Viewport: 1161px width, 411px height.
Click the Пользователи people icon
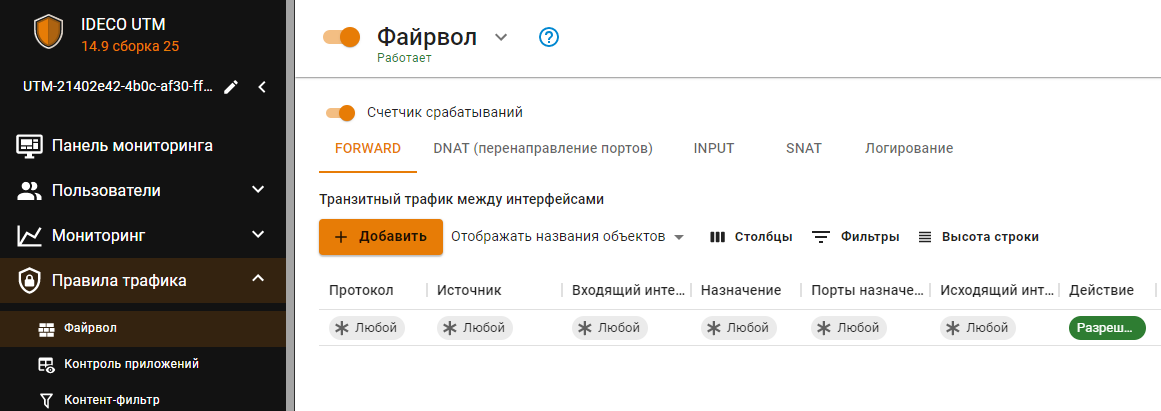(x=30, y=190)
